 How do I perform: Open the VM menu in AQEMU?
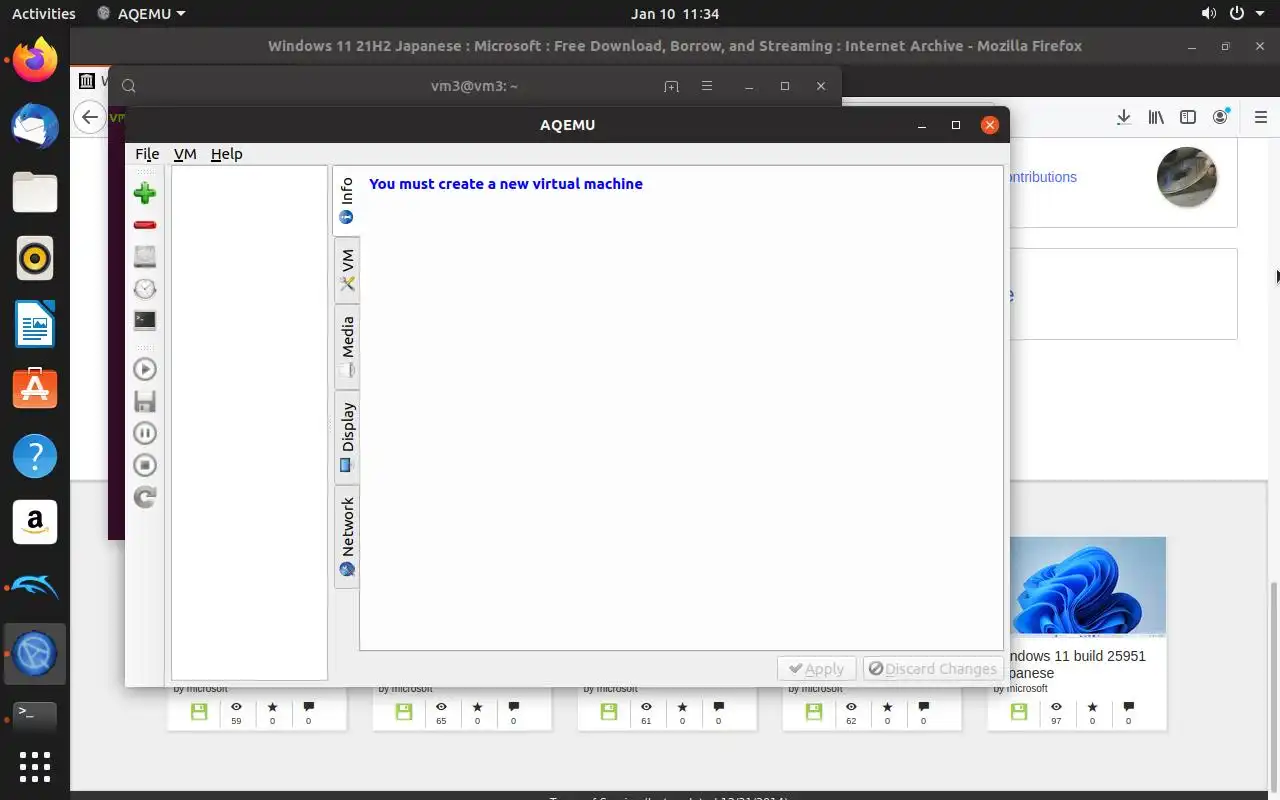tap(185, 154)
